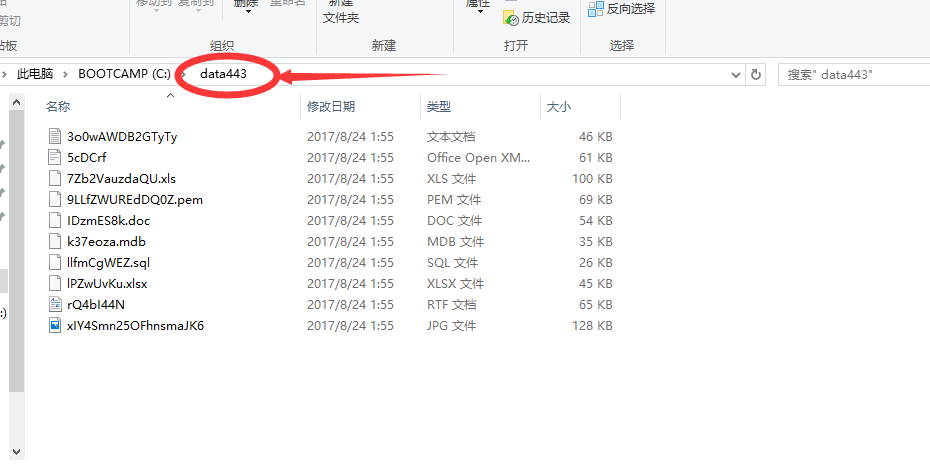Select the data443 breadcrumb segment
Screen dimensions: 930x468
[x=223, y=74]
